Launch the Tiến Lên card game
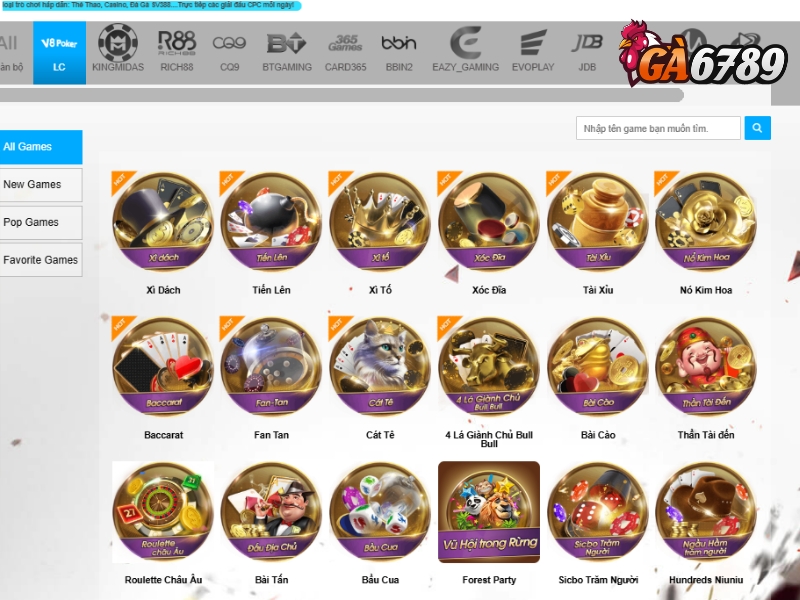The height and width of the screenshot is (600, 800). (271, 222)
